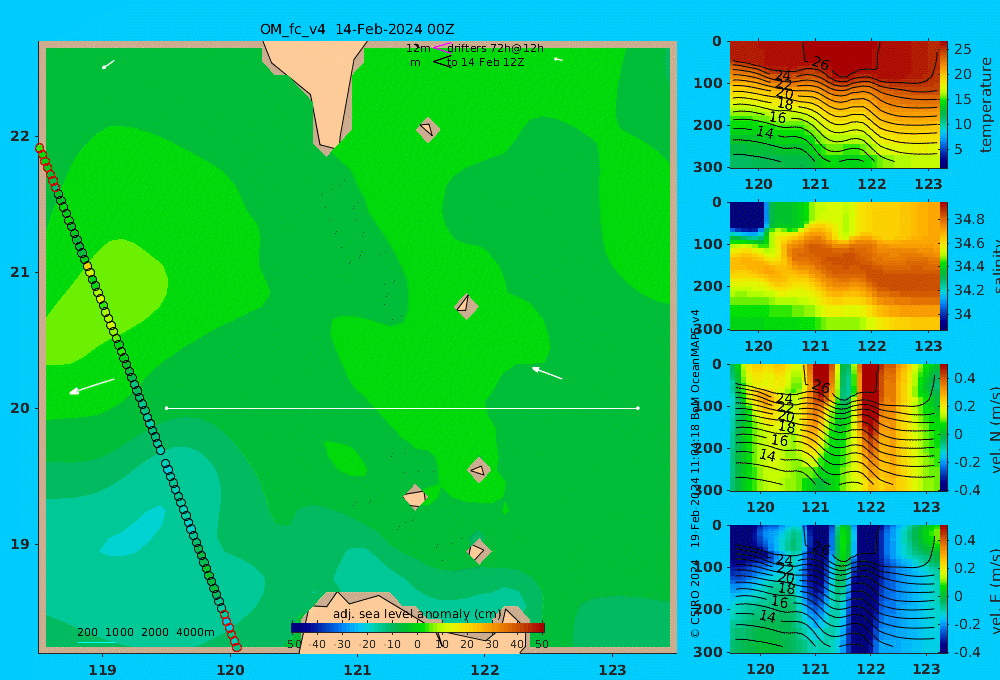
Task: Click longitude label 121 on main map
Action: 358,670
